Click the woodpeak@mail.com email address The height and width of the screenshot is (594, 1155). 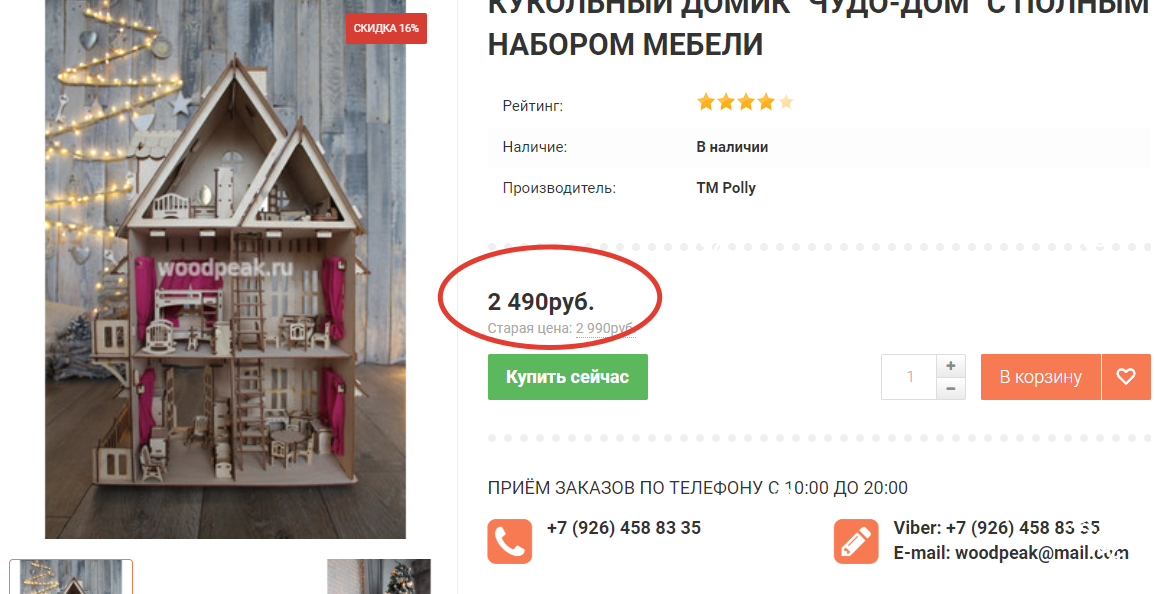pos(1042,553)
